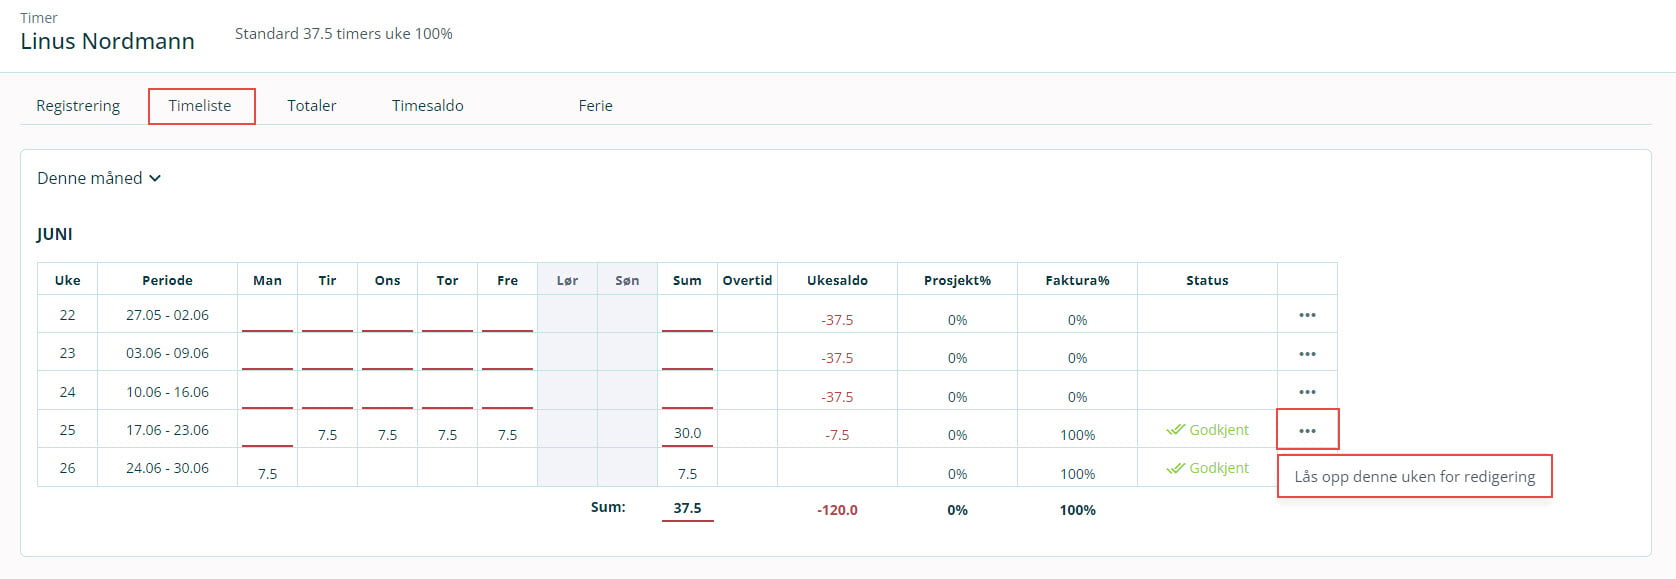Click the week 25 sum value 30.0
1676x579 pixels.
(687, 434)
